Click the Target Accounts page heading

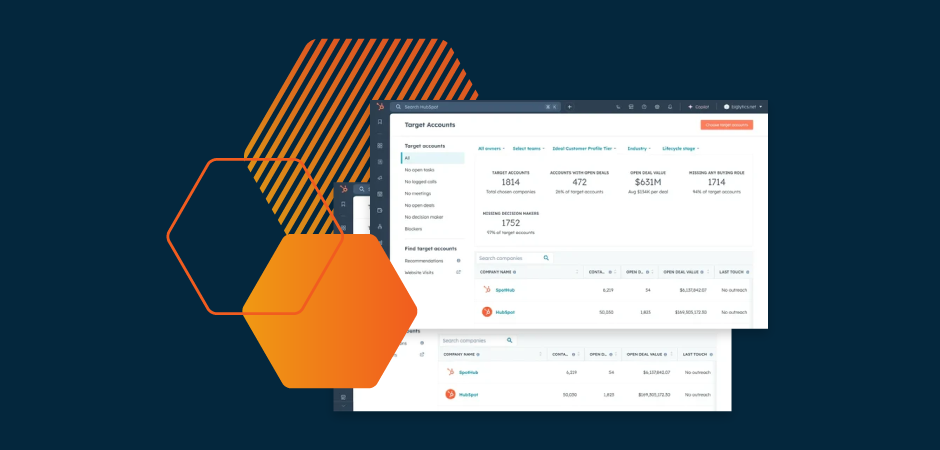pyautogui.click(x=430, y=125)
